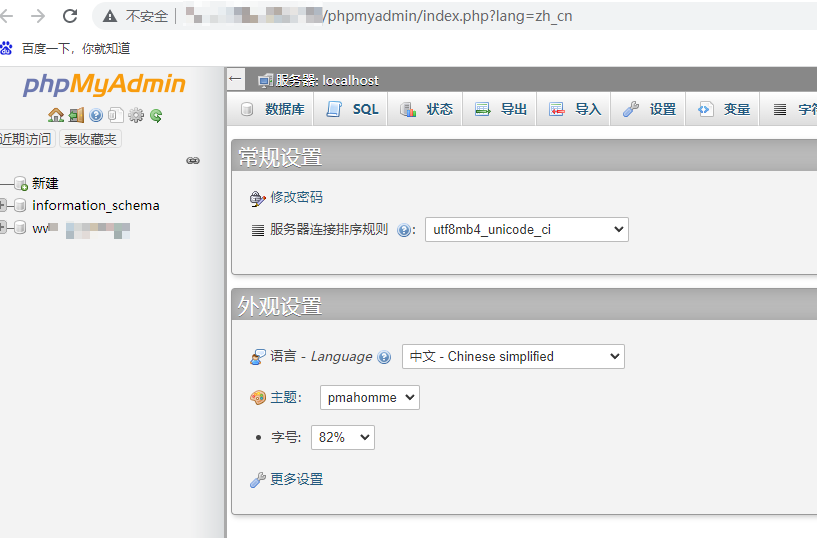
Task: Click the help icon beside collation setting
Action: point(403,230)
